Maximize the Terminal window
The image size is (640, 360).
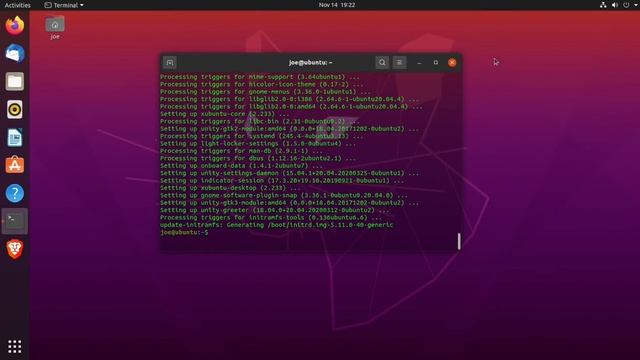(x=436, y=62)
